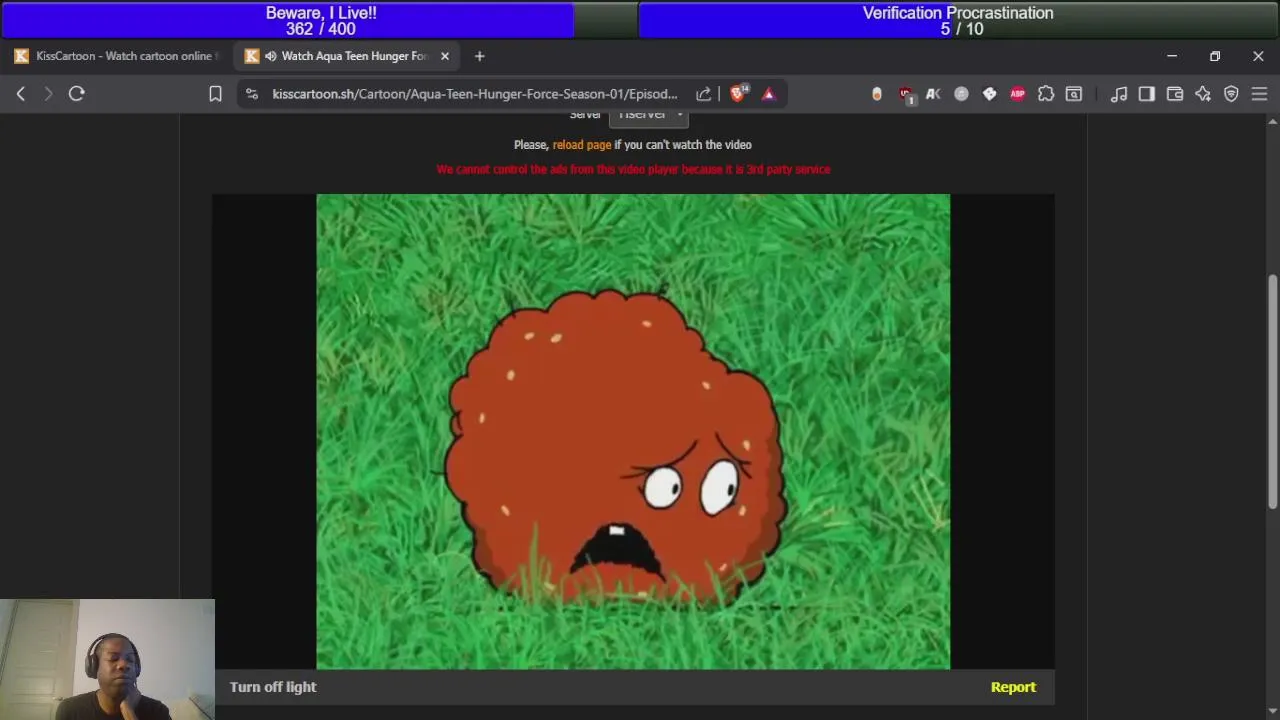Open Brave VPN shield icon

[1231, 94]
